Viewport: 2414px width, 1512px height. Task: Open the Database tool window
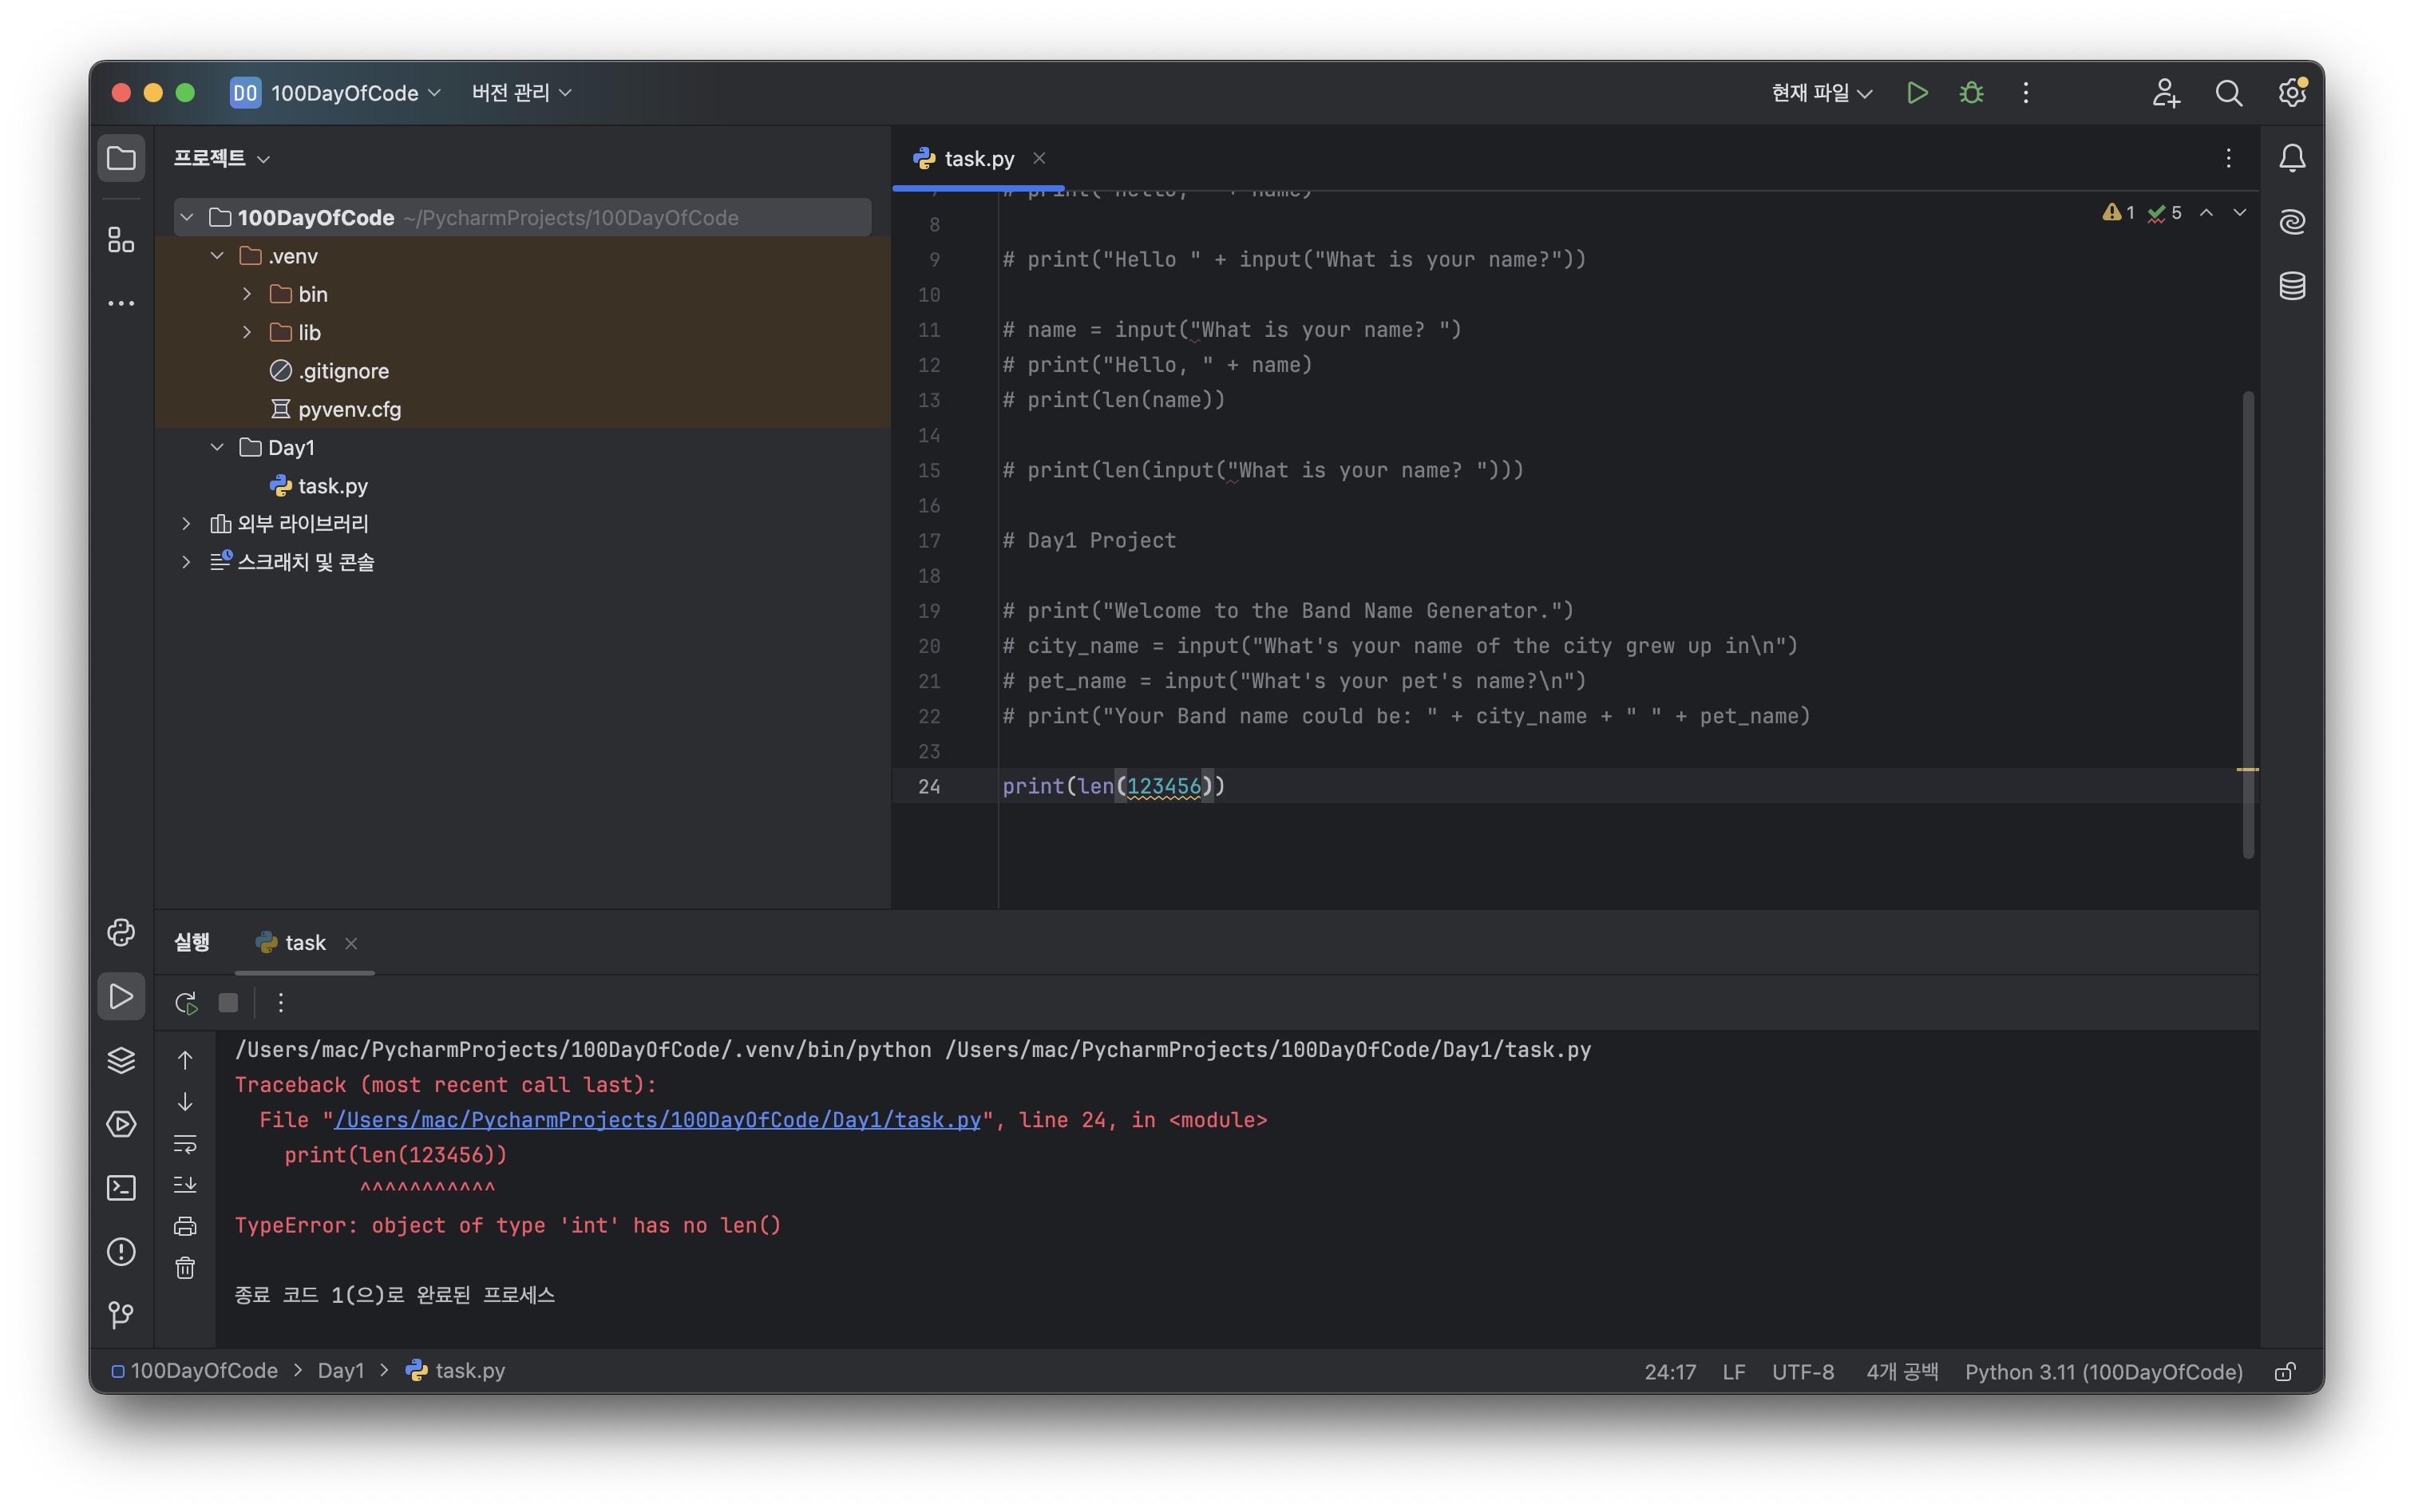click(x=2292, y=286)
